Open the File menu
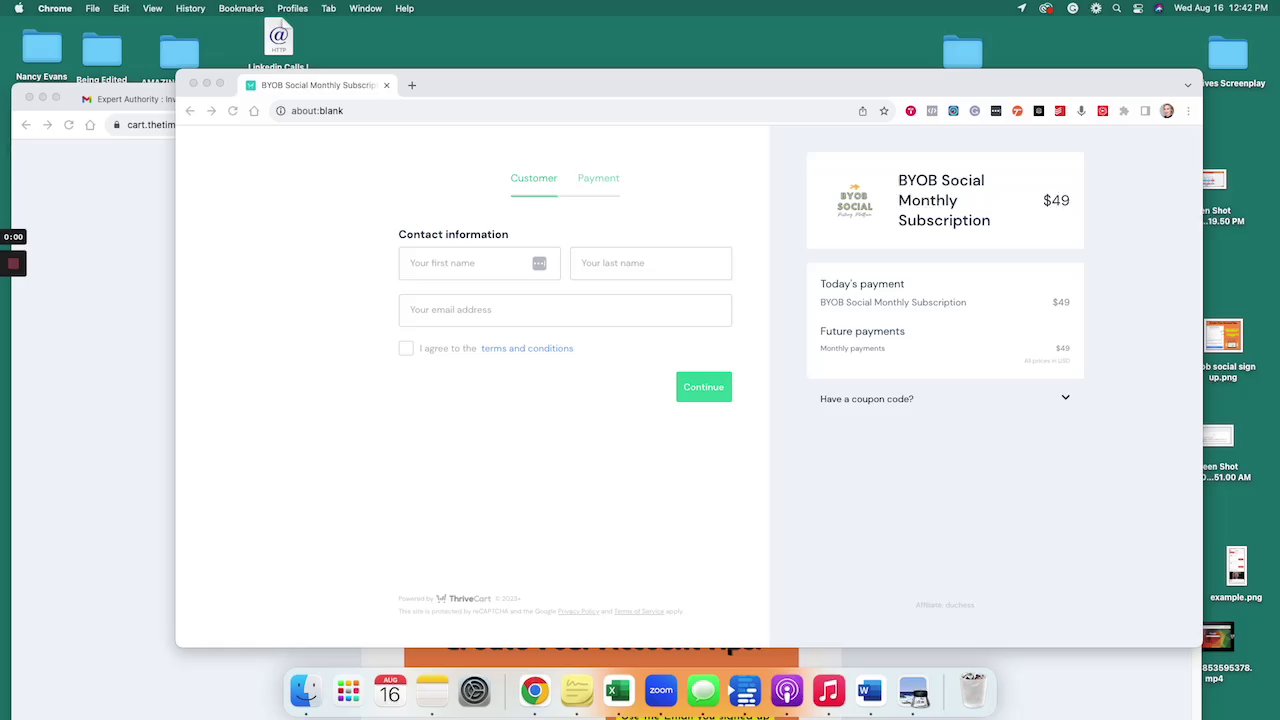 [92, 8]
